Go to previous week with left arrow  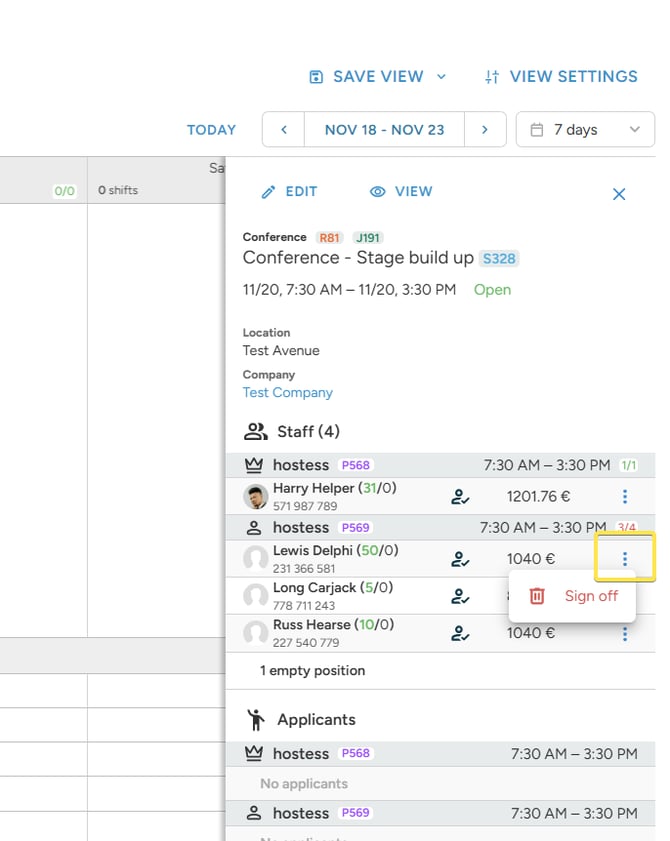(x=284, y=130)
